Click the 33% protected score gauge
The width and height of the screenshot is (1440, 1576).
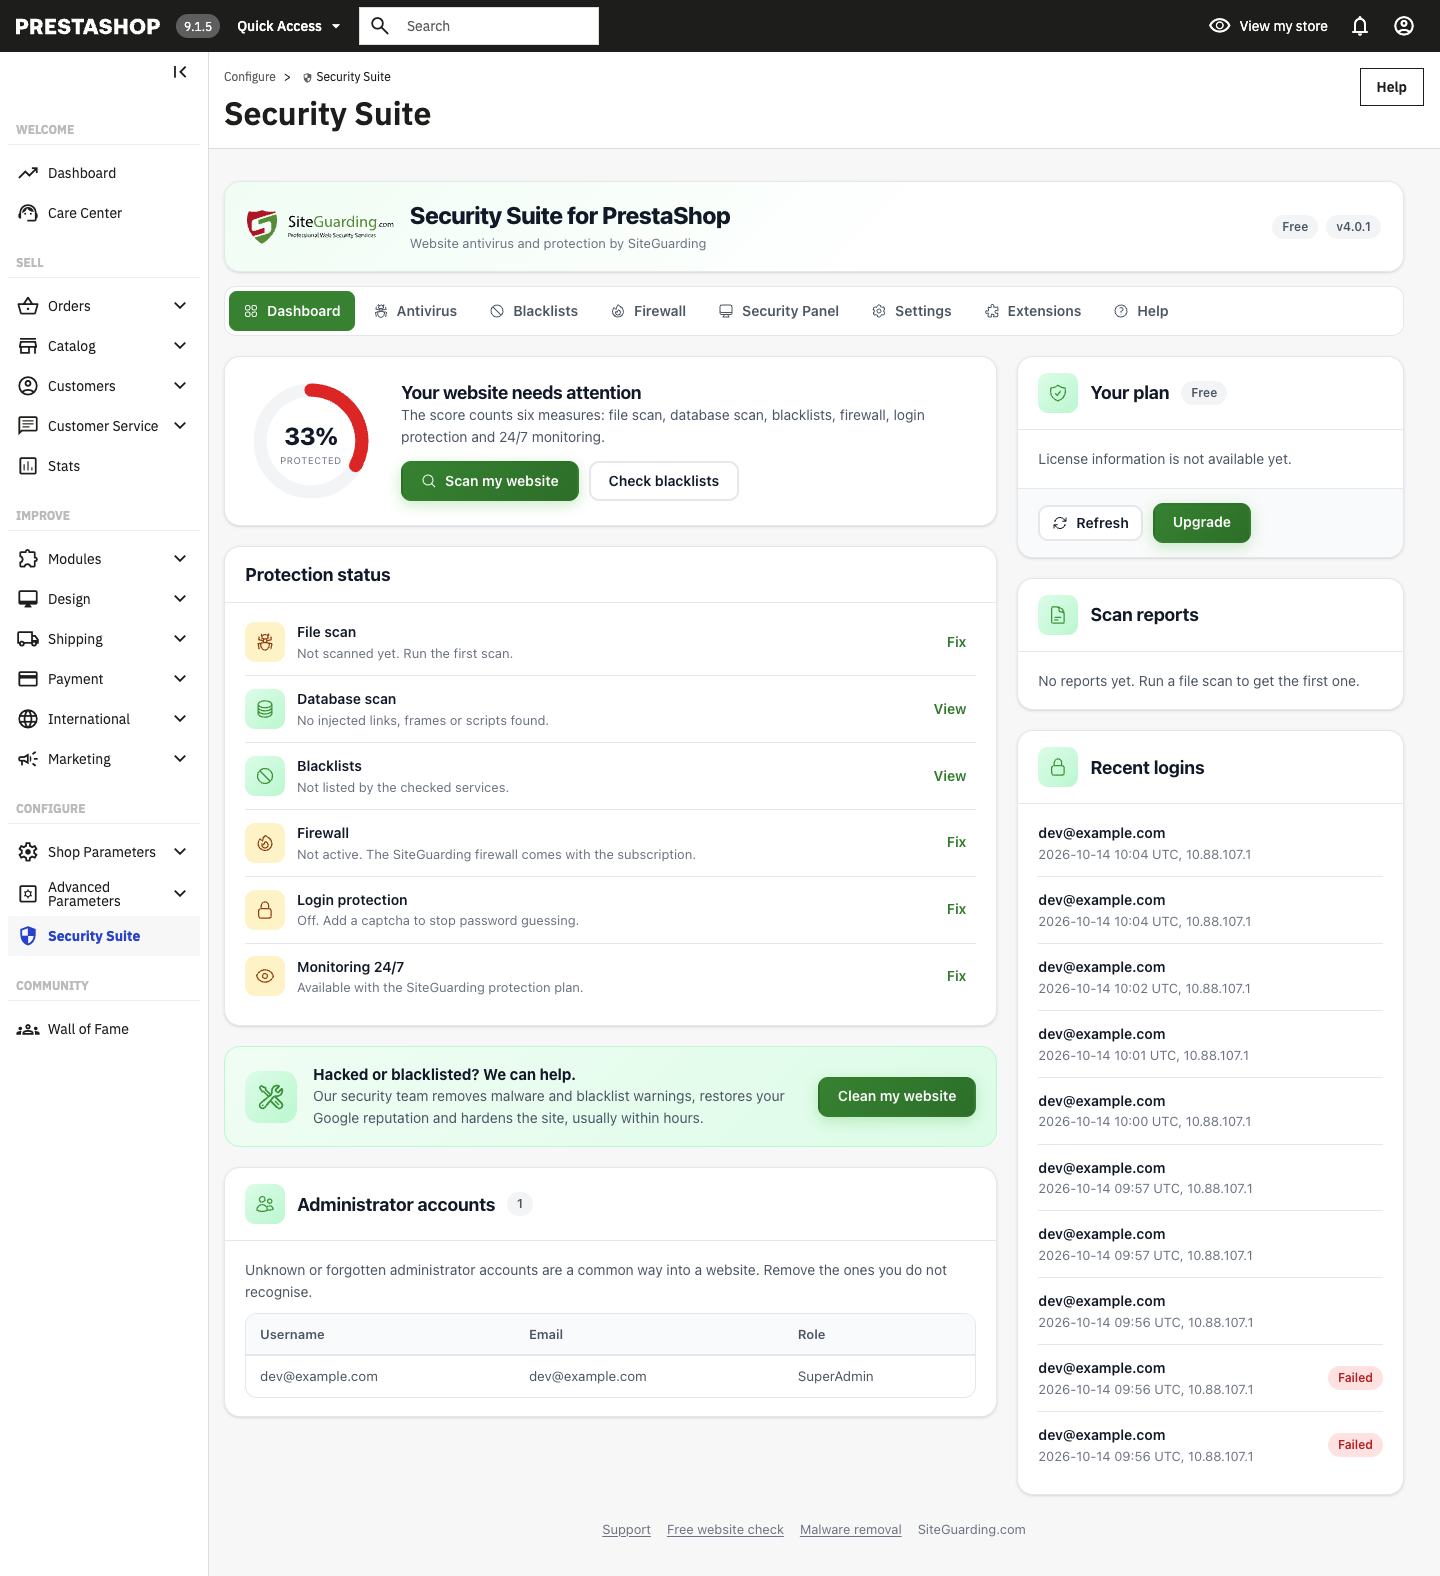pos(311,441)
